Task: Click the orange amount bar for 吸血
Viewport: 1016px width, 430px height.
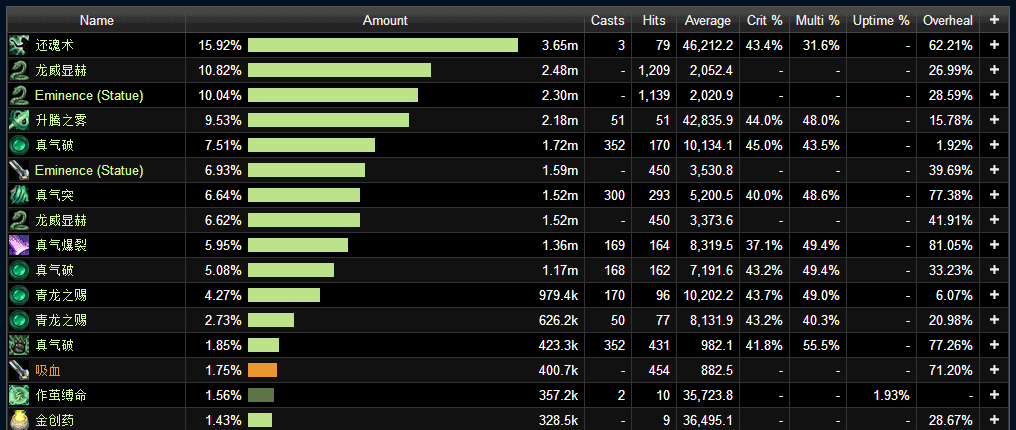Action: tap(262, 370)
